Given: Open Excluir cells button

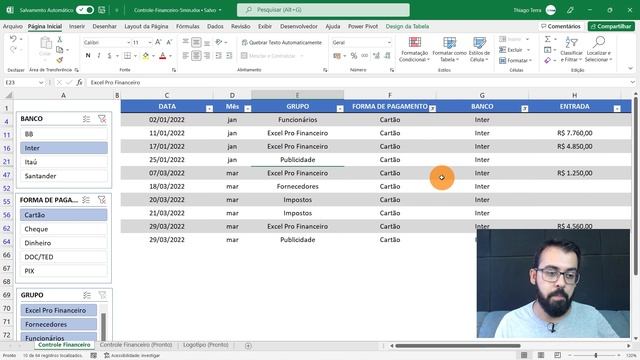Looking at the screenshot, I should [x=514, y=50].
